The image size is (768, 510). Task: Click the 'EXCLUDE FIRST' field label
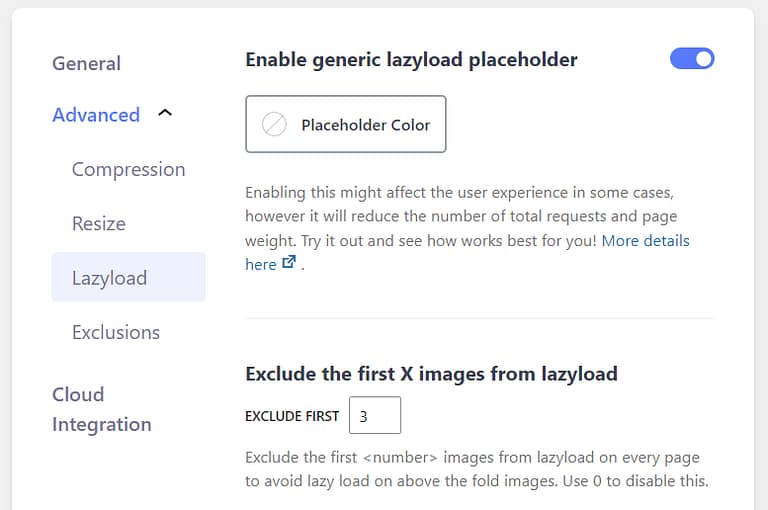292,416
